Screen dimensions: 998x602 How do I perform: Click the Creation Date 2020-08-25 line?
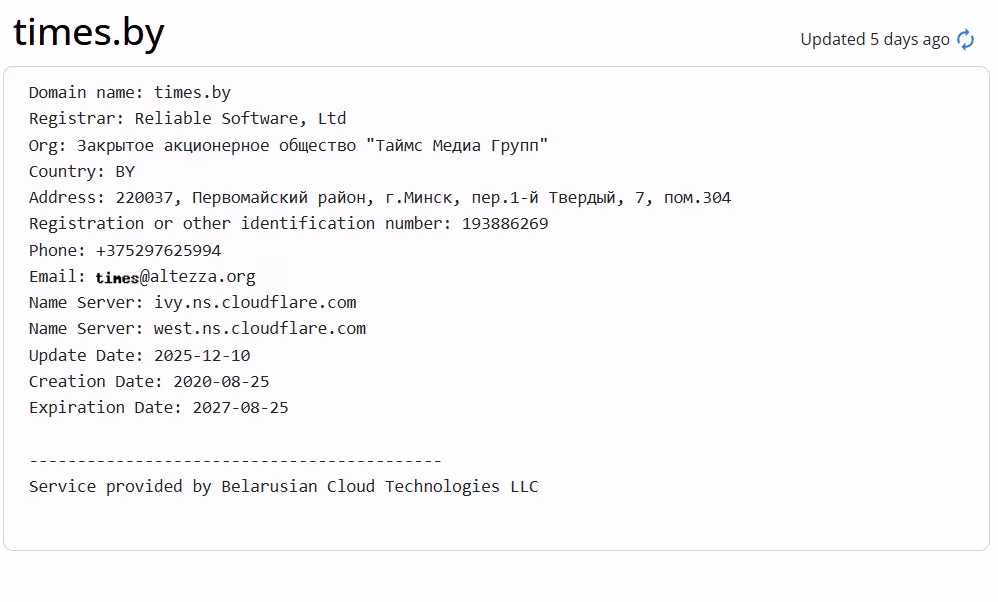coord(149,381)
